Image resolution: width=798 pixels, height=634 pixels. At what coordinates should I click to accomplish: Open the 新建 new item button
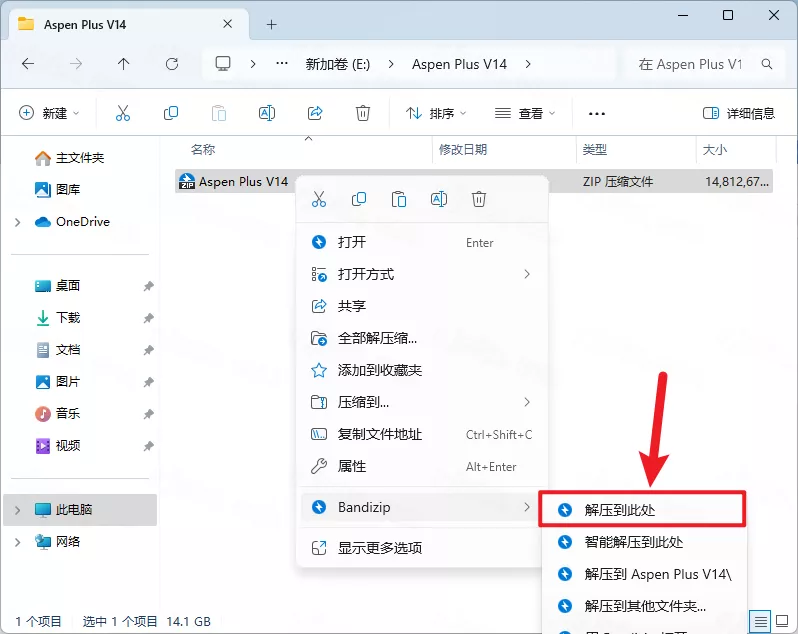49,113
